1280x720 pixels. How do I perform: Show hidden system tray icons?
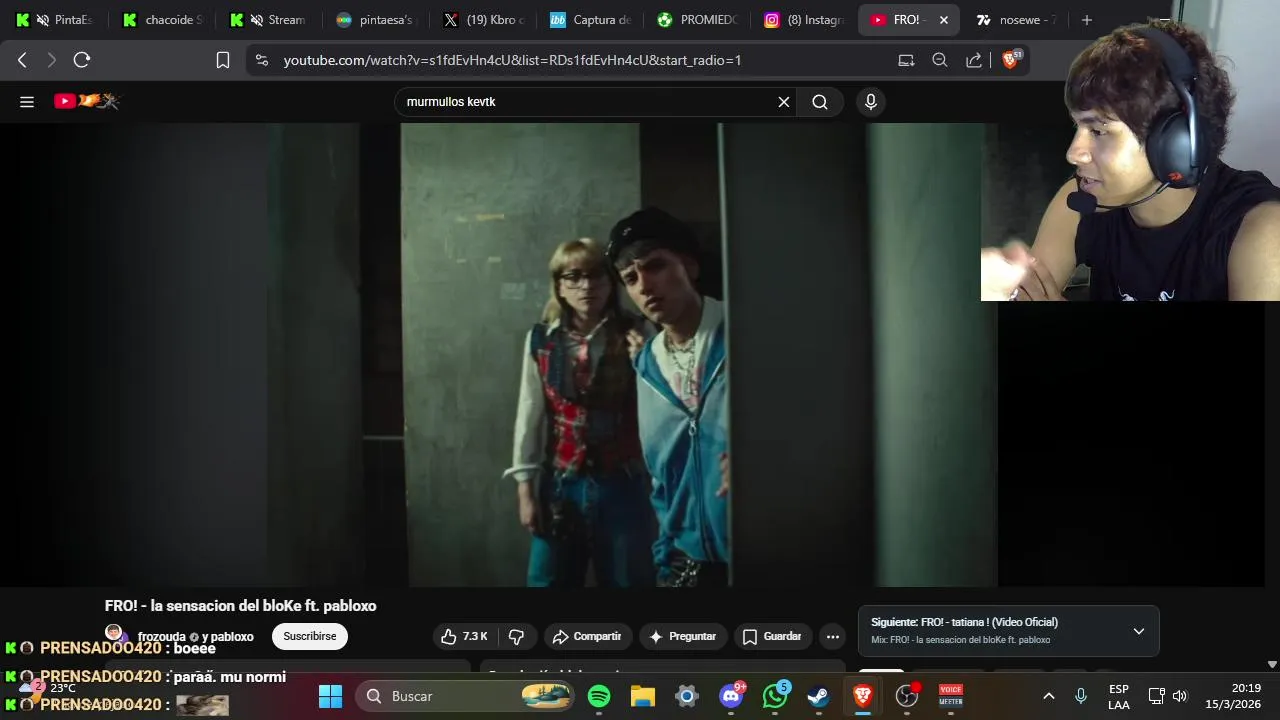tap(1049, 696)
